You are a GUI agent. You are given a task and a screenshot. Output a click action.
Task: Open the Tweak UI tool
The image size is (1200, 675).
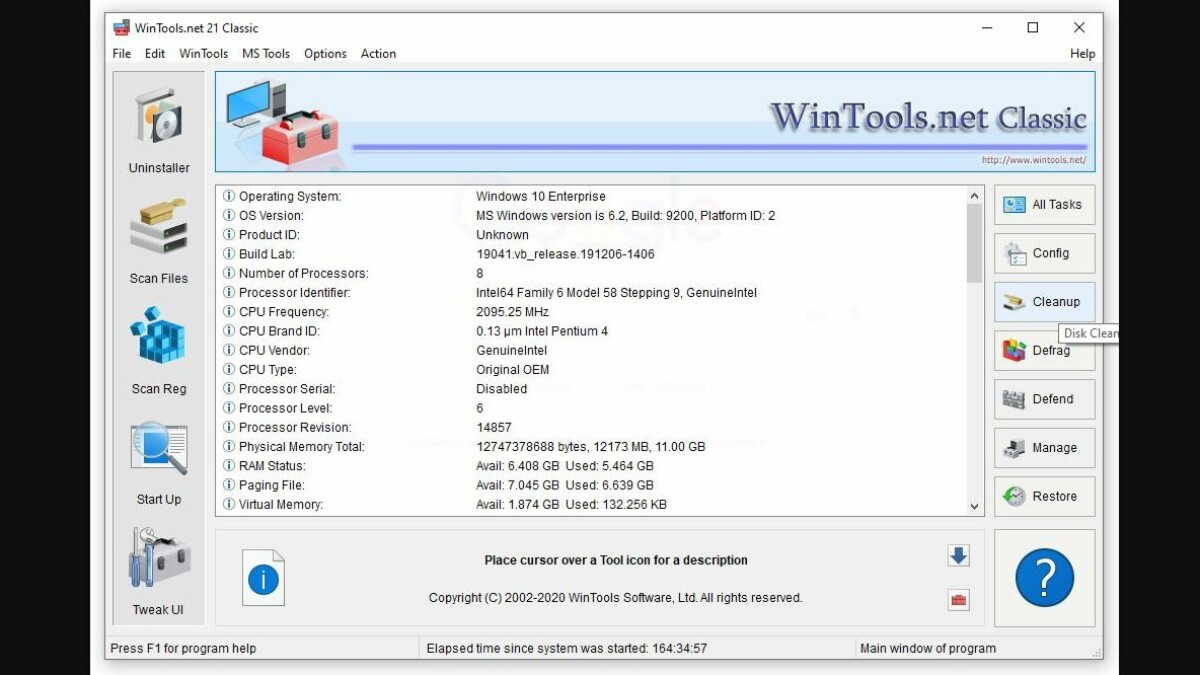point(158,572)
